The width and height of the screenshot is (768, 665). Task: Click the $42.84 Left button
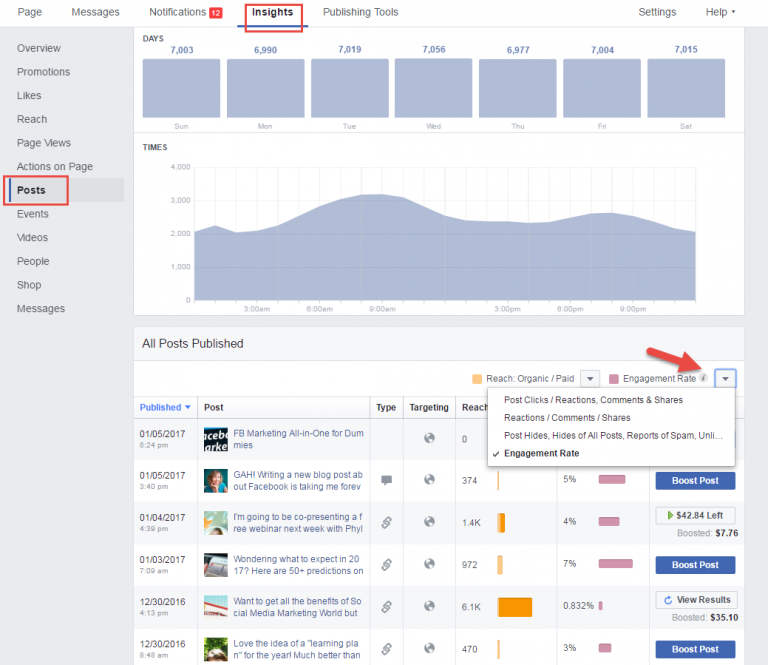tap(695, 516)
